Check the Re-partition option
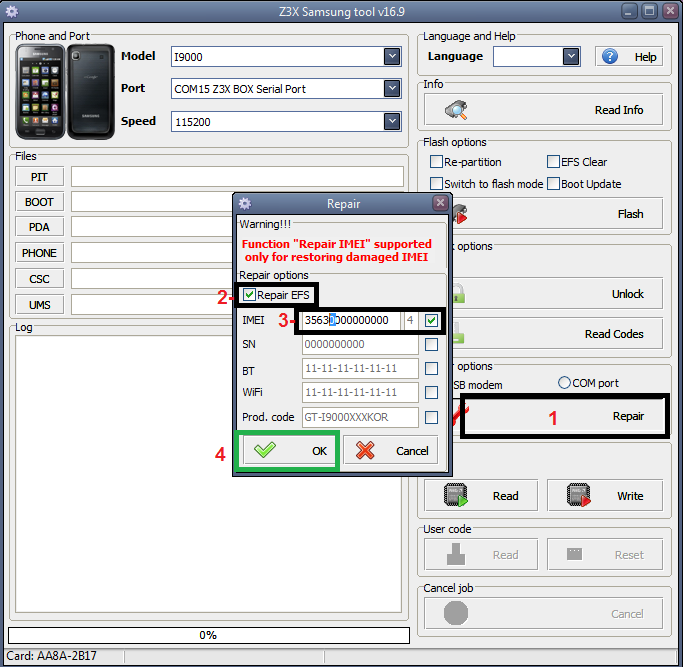 (436, 162)
